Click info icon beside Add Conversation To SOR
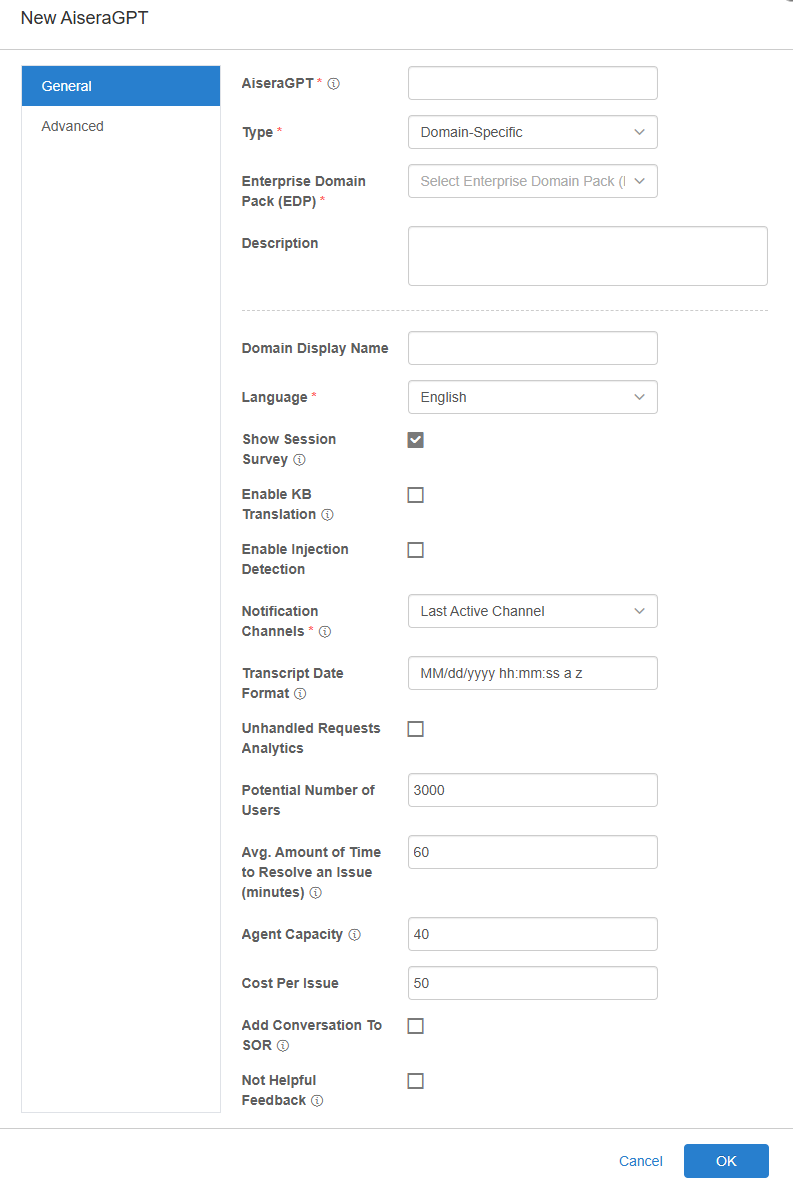This screenshot has height=1182, width=793. [283, 1046]
